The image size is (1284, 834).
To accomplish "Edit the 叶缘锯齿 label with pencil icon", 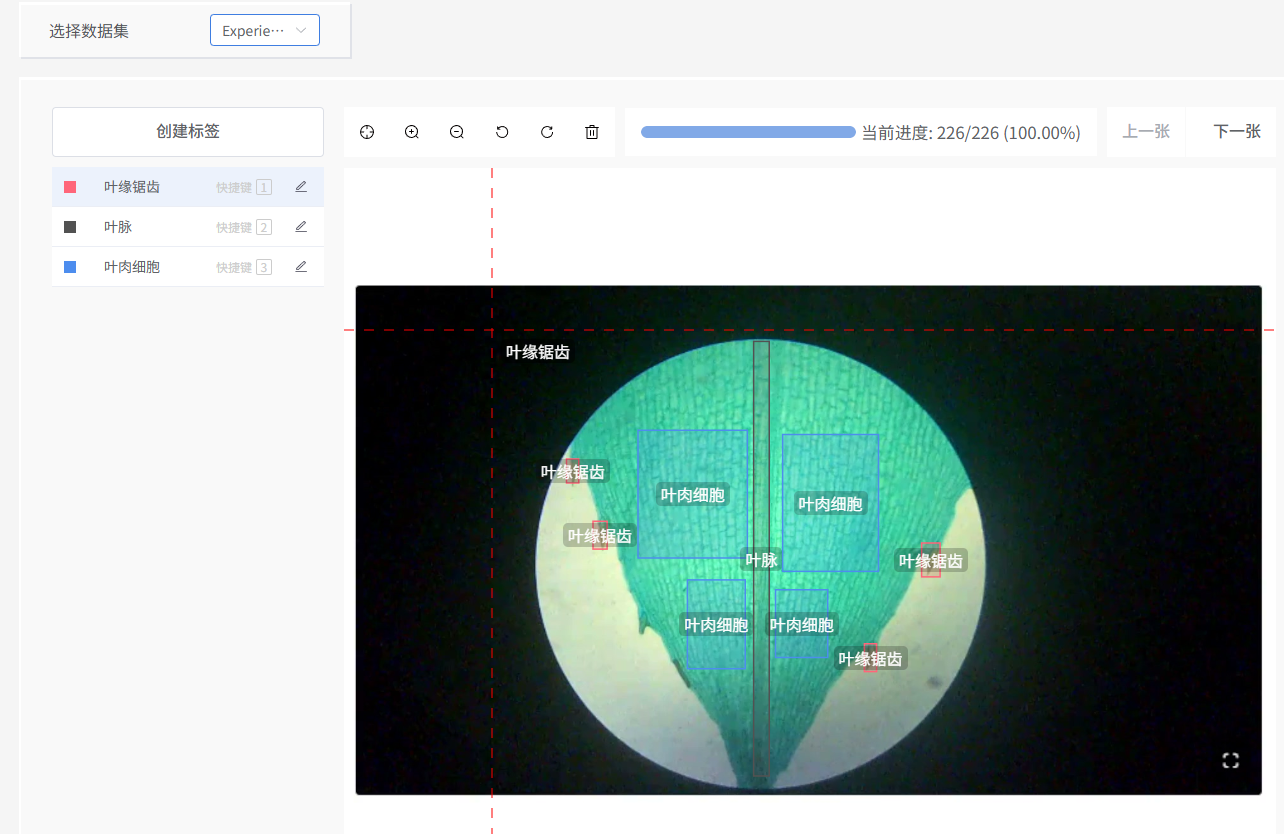I will [x=301, y=187].
